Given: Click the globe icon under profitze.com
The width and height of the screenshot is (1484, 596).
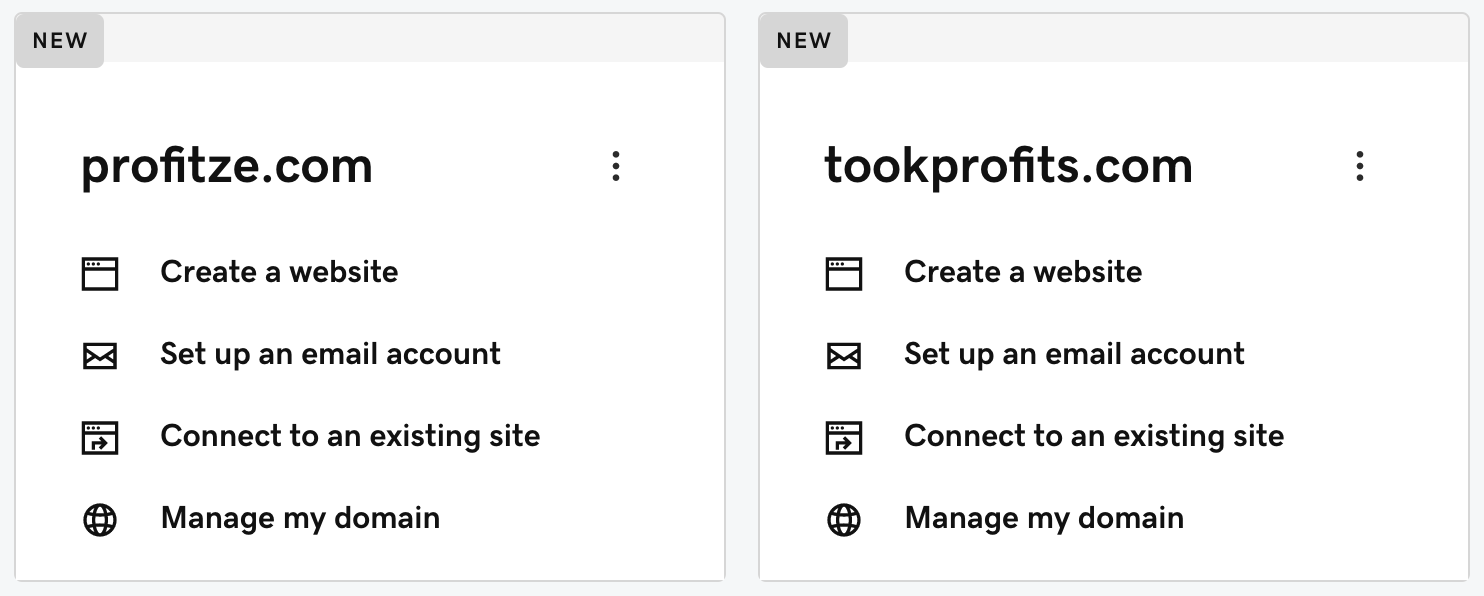Looking at the screenshot, I should 100,520.
